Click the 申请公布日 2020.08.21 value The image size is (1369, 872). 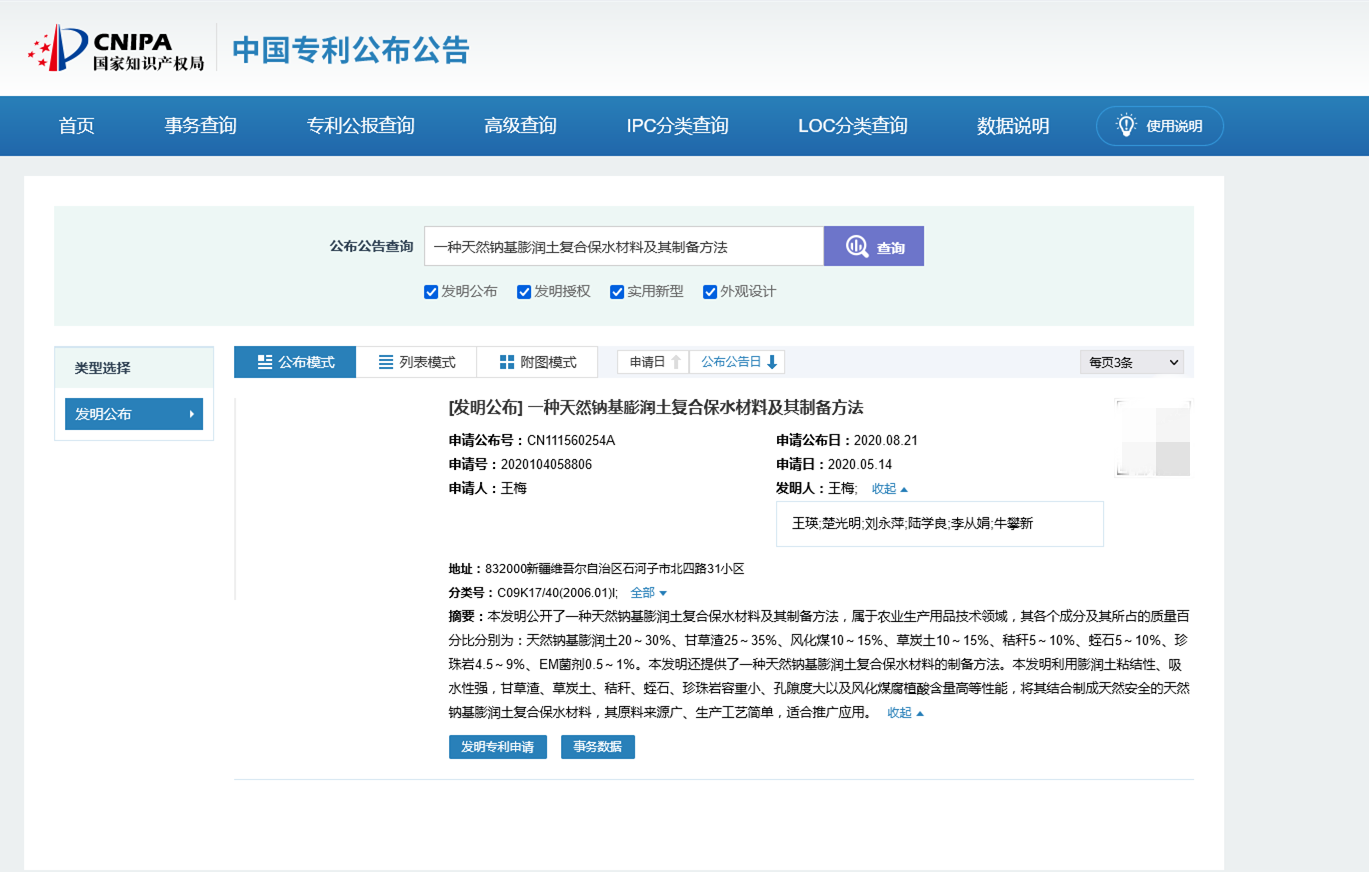coord(886,440)
